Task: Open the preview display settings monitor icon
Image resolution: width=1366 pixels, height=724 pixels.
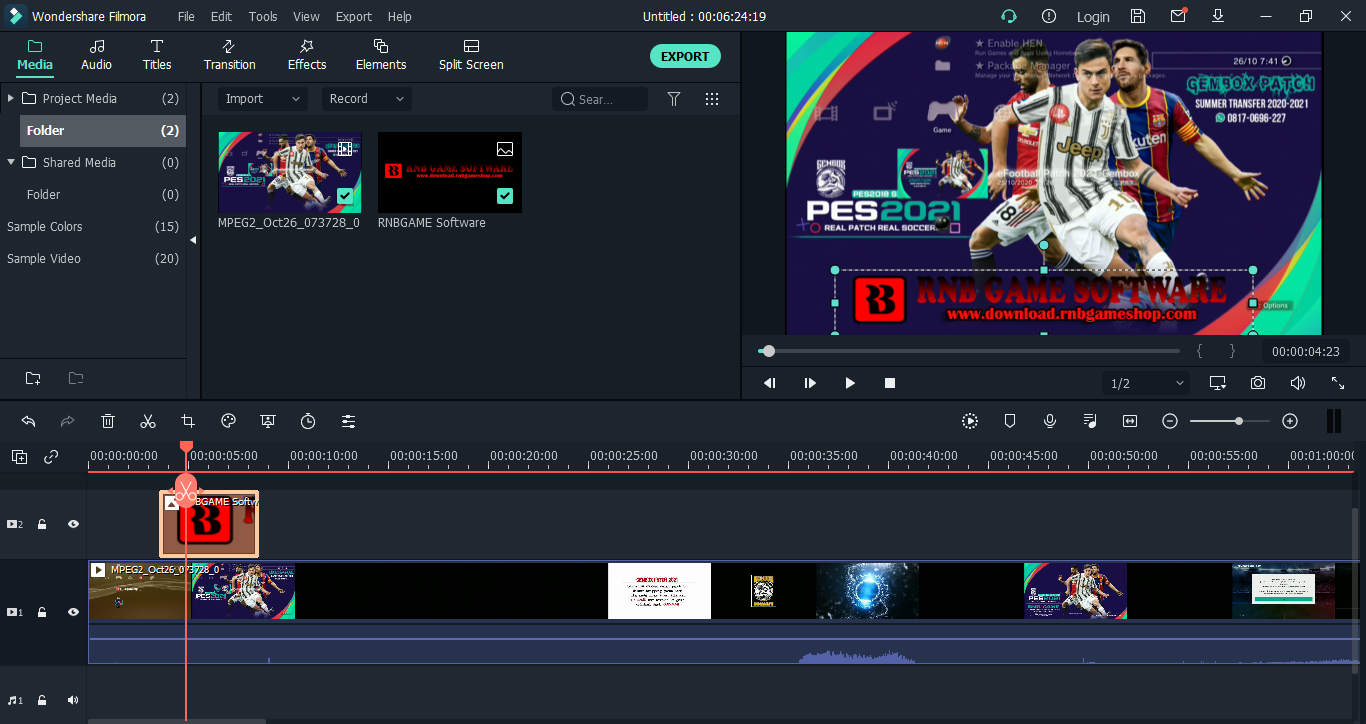Action: (x=1218, y=383)
